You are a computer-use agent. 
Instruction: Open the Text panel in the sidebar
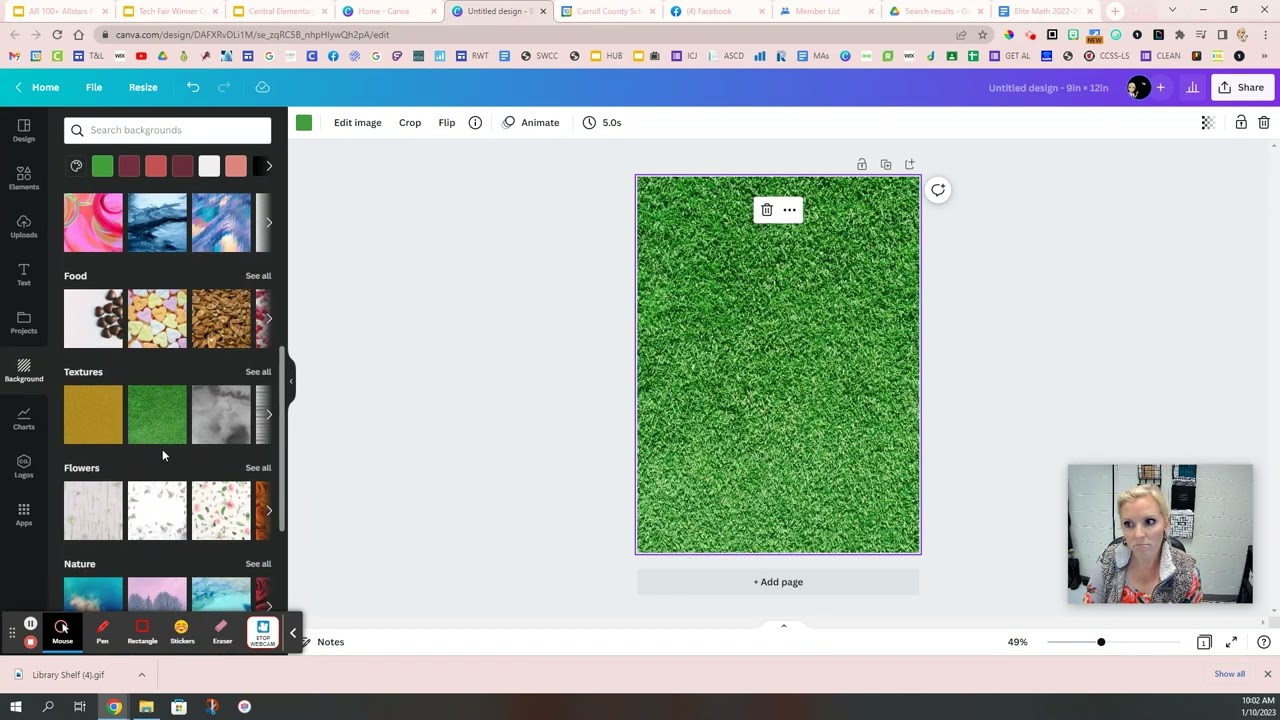tap(24, 274)
